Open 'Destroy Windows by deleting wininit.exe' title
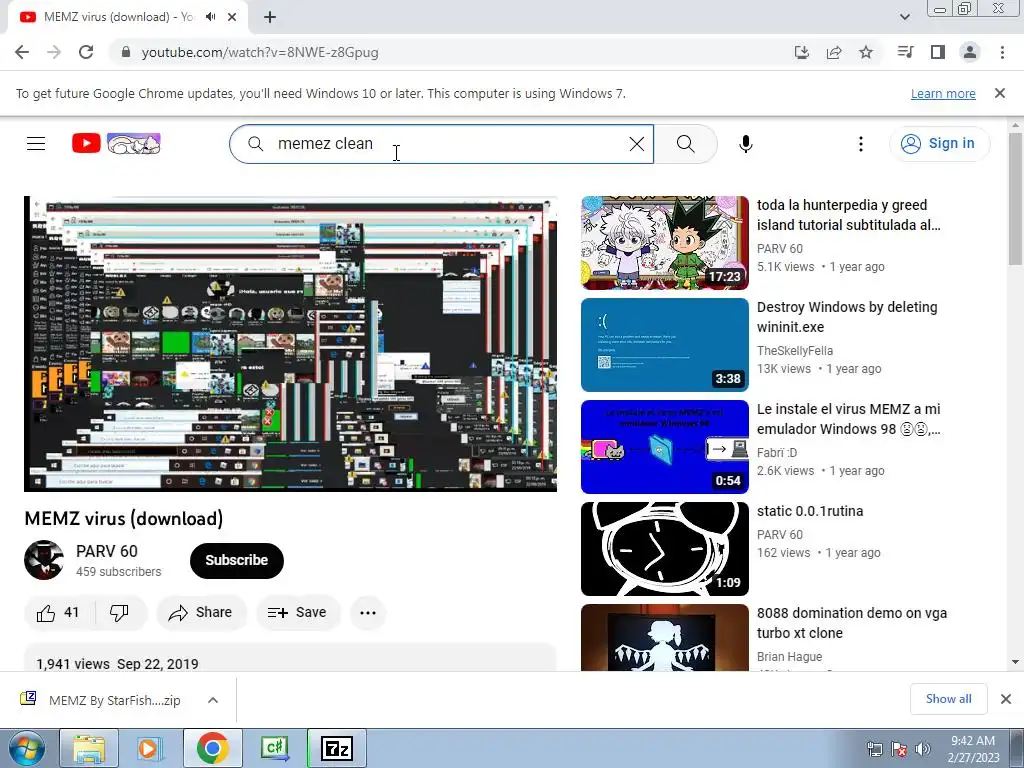The width and height of the screenshot is (1024, 768). tap(847, 317)
